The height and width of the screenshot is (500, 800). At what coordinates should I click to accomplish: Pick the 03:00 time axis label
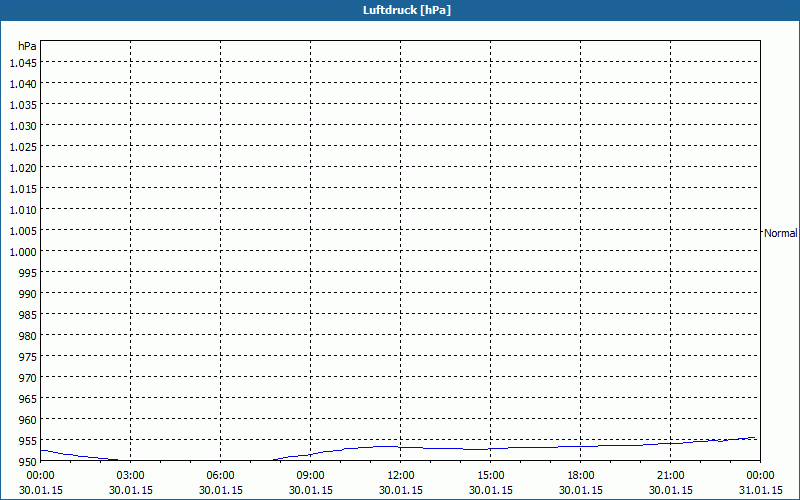[131, 476]
